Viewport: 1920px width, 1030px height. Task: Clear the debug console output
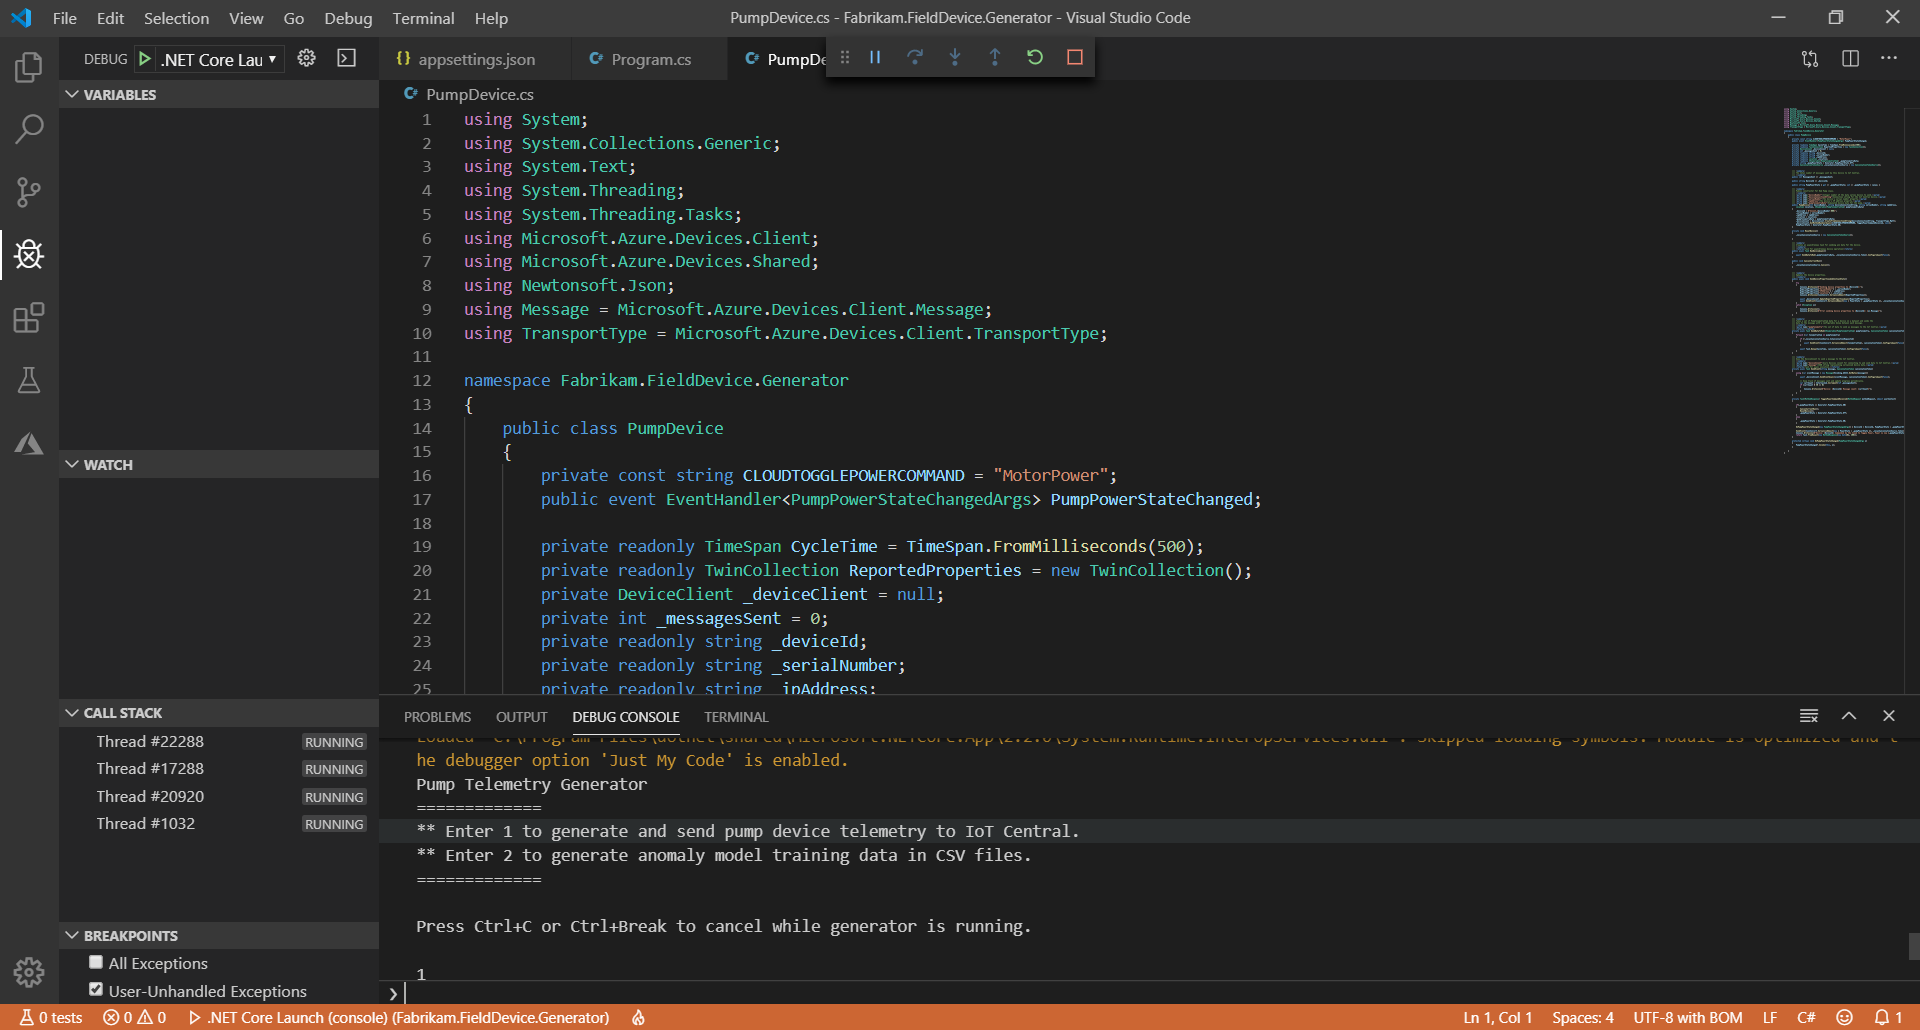1808,716
